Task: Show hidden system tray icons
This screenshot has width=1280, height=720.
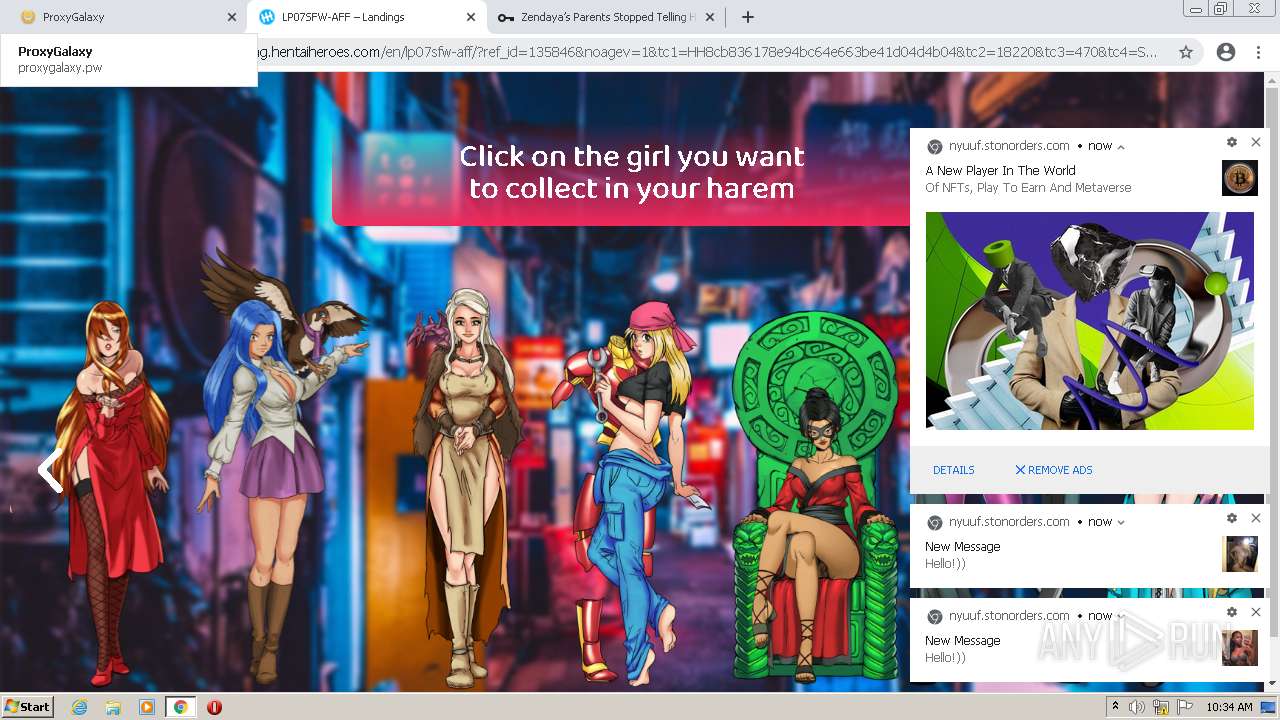Action: pyautogui.click(x=1115, y=707)
